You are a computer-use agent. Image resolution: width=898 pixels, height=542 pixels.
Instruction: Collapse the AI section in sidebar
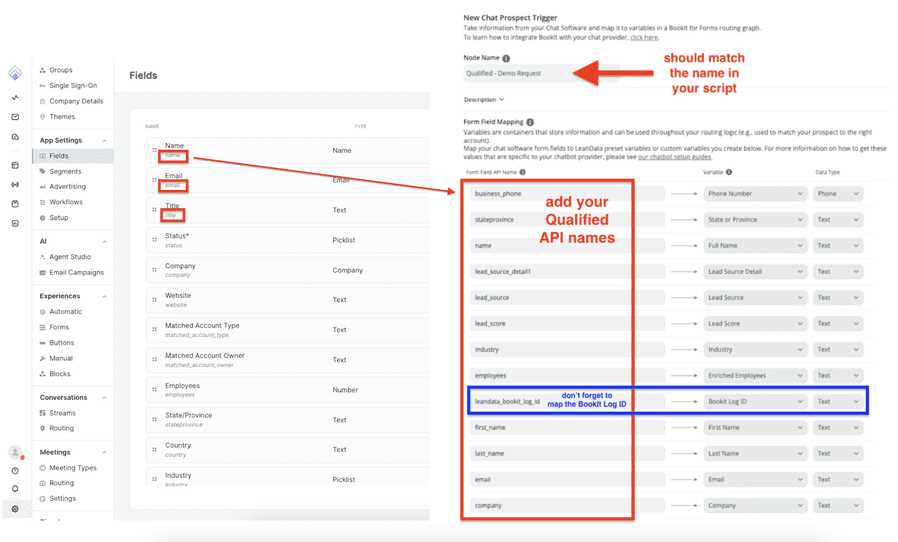coord(104,242)
